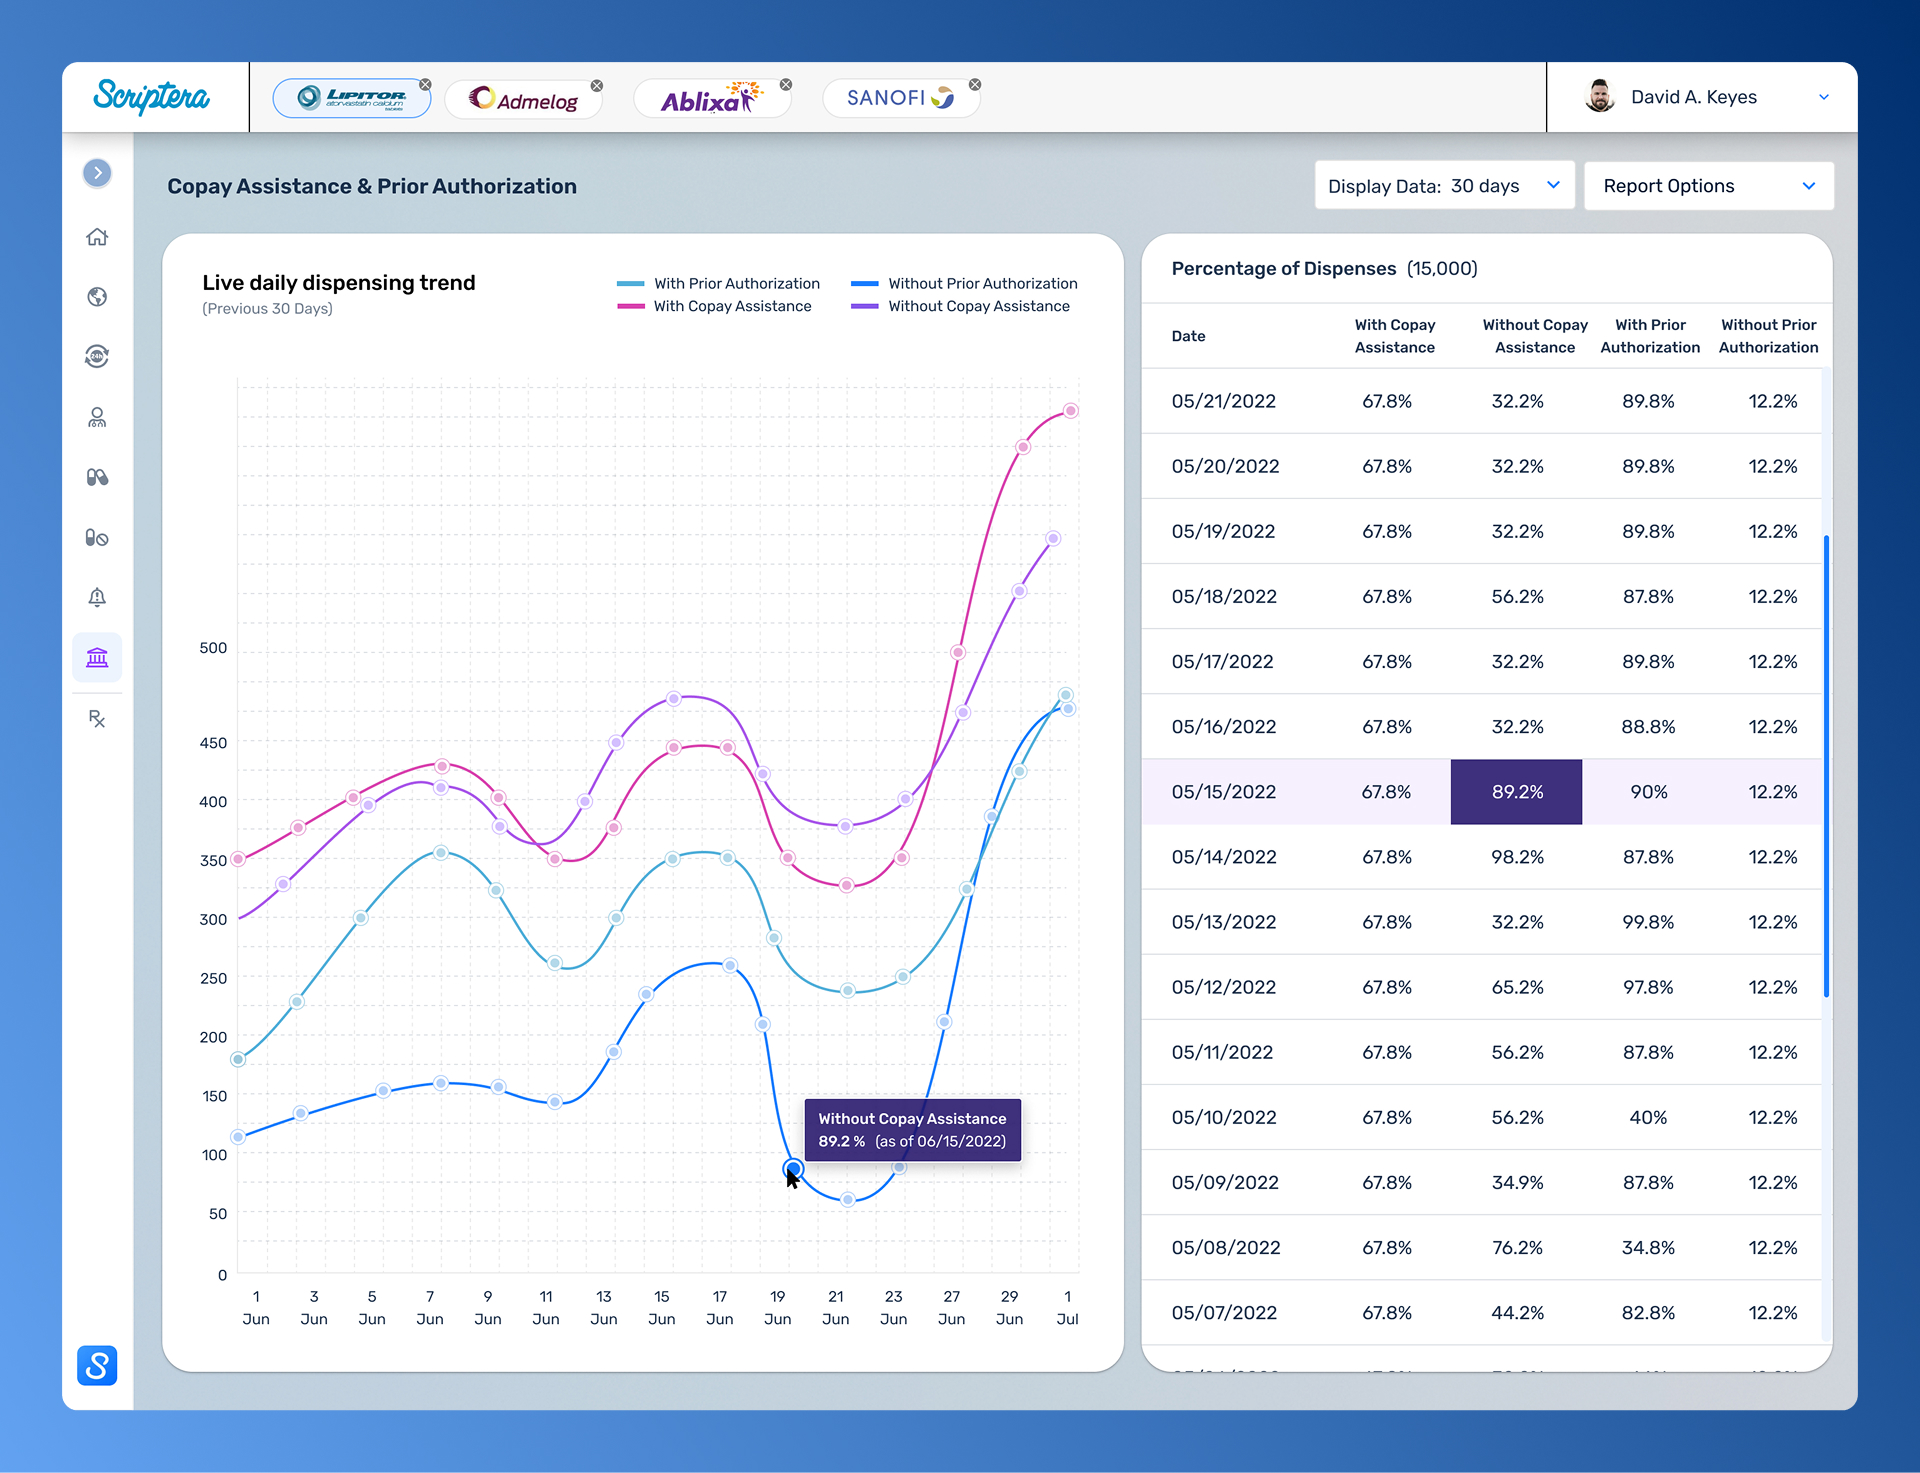This screenshot has height=1473, width=1920.
Task: Close the Admelog brand tab
Action: click(x=597, y=86)
